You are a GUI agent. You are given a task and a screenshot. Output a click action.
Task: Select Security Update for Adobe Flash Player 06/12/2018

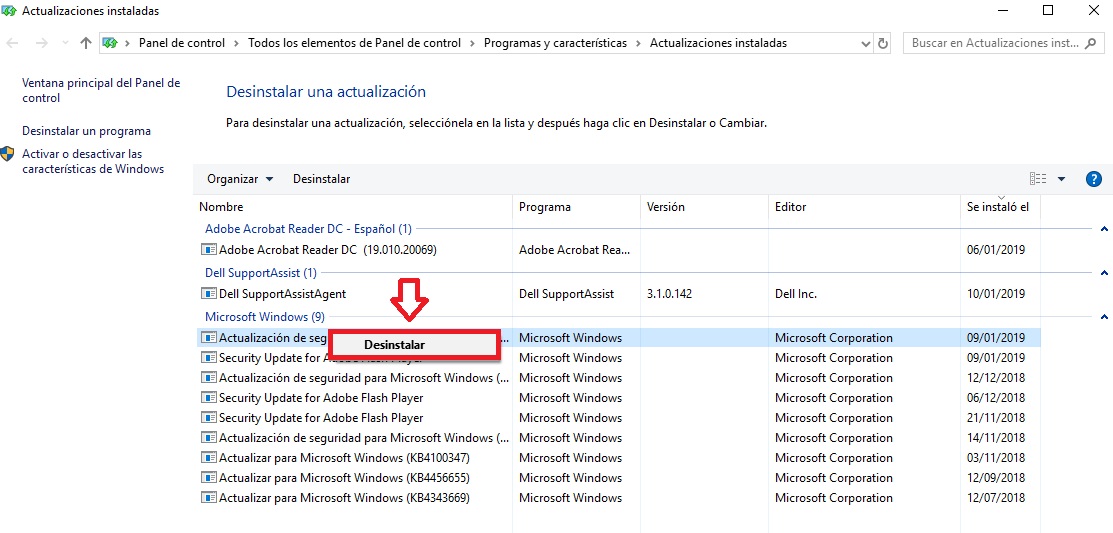618,397
